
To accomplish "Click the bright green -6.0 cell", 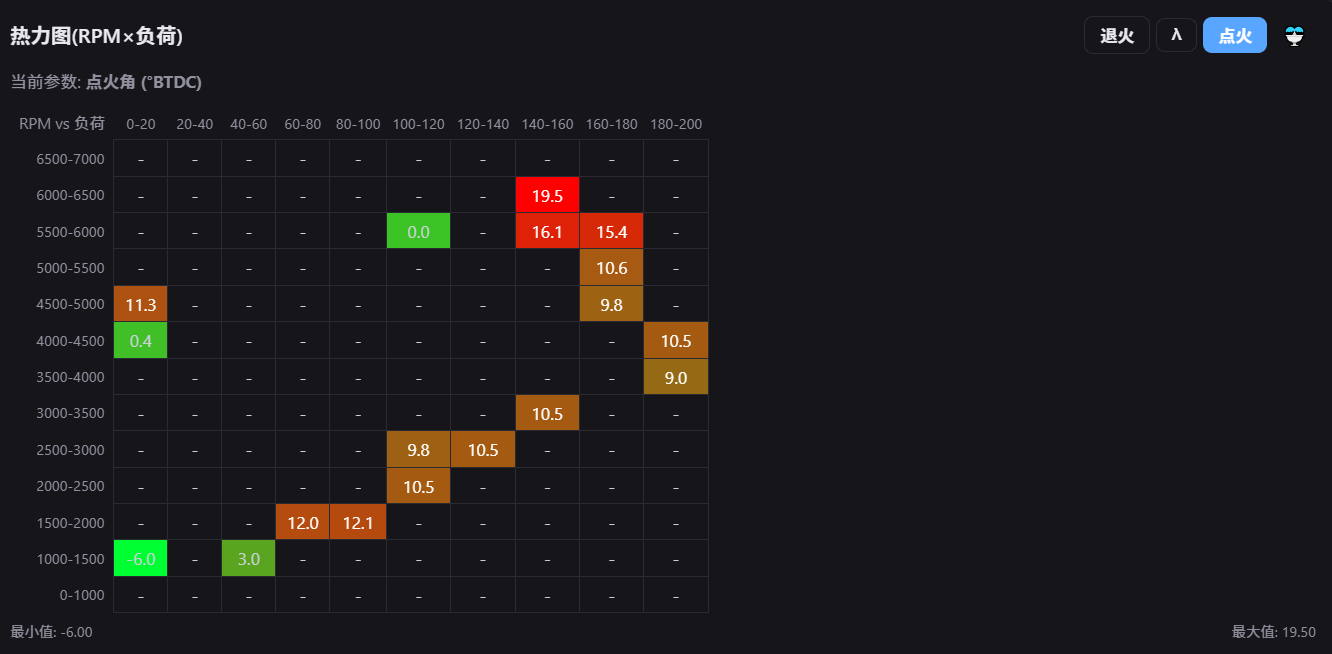I will click(141, 558).
